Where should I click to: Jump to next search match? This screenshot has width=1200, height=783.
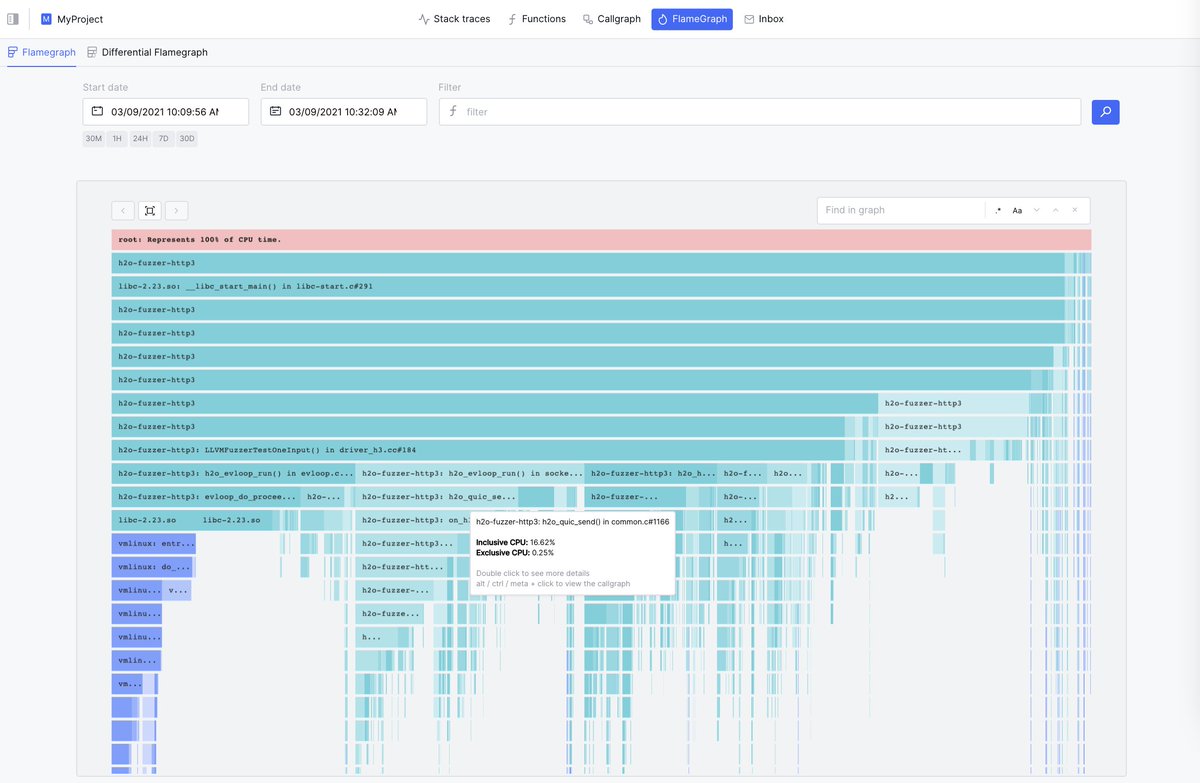click(1037, 210)
